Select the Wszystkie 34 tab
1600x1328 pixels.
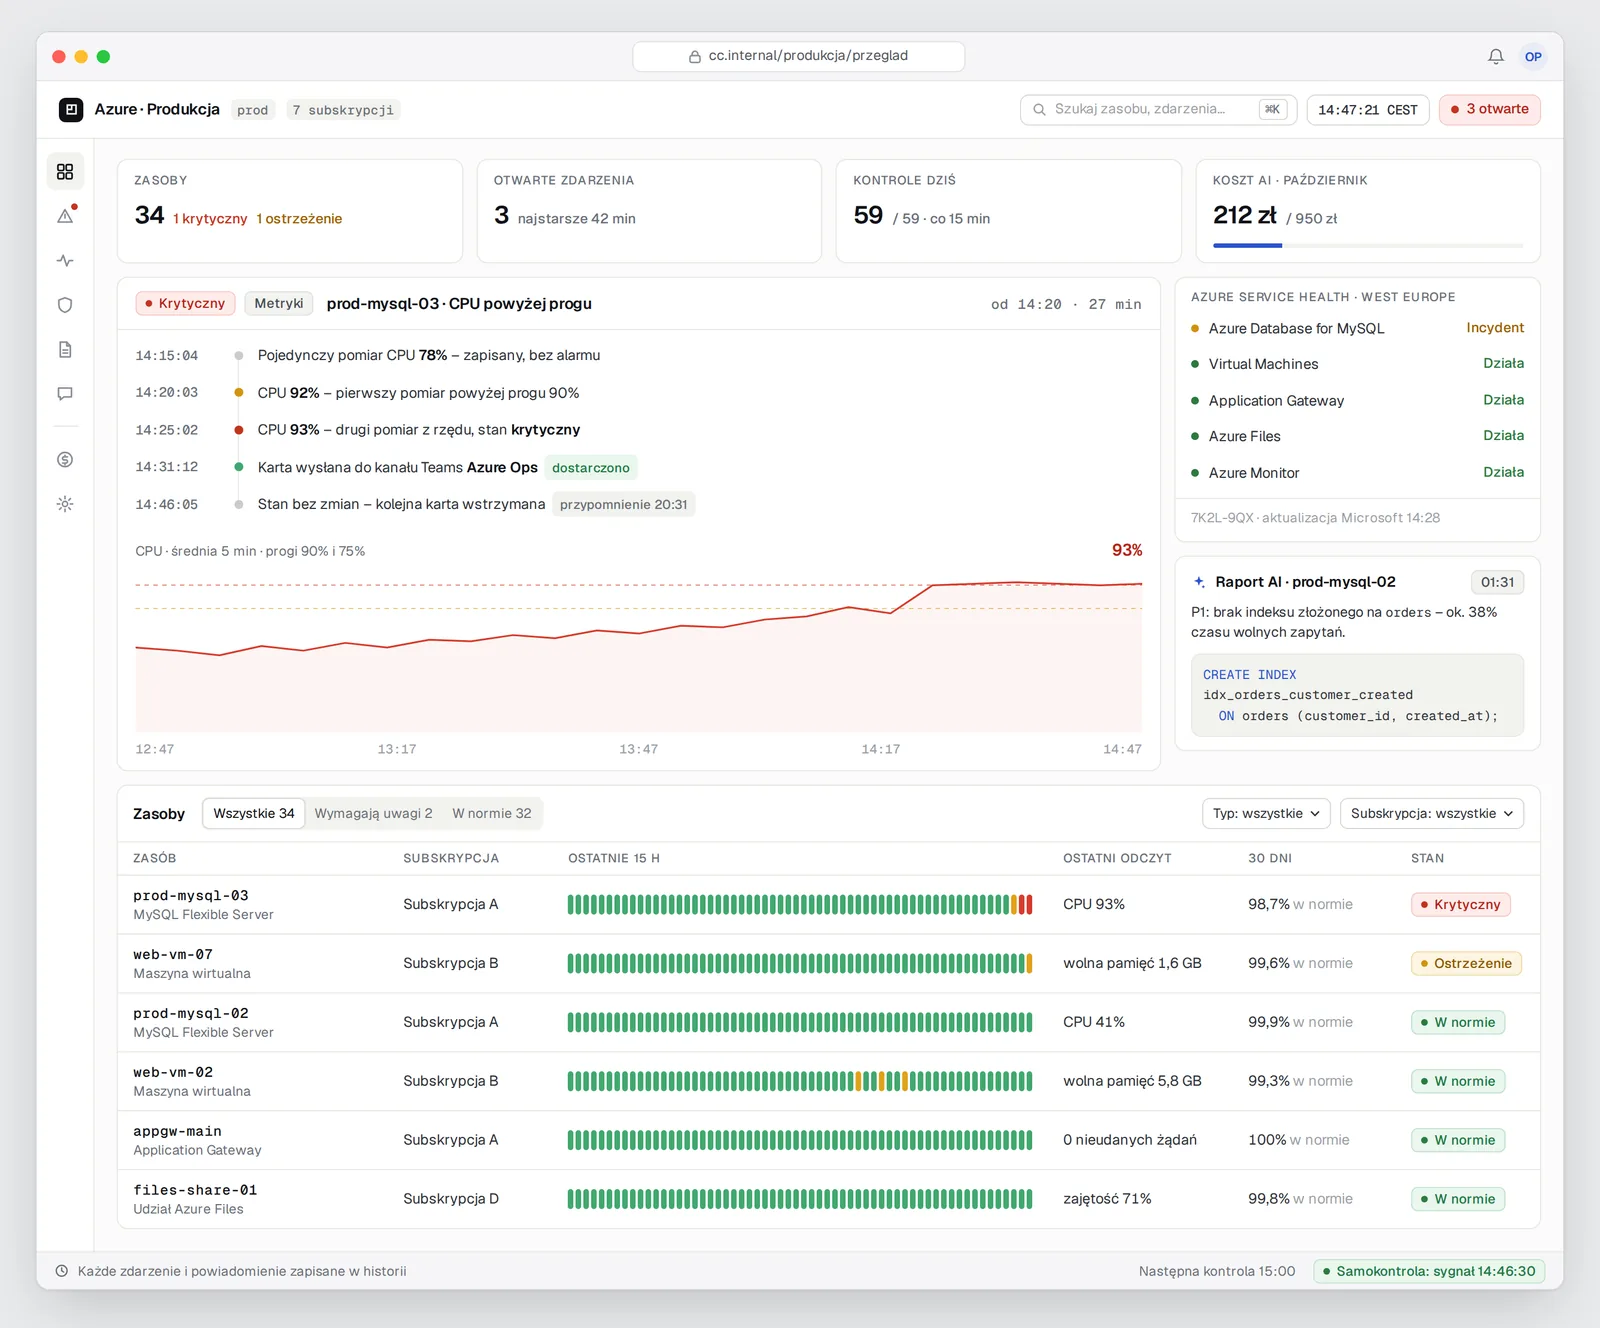[x=254, y=814]
